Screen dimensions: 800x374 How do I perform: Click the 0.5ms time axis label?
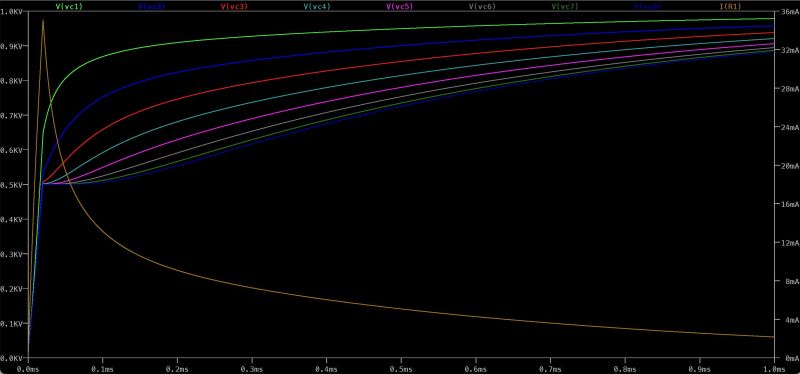(x=401, y=368)
